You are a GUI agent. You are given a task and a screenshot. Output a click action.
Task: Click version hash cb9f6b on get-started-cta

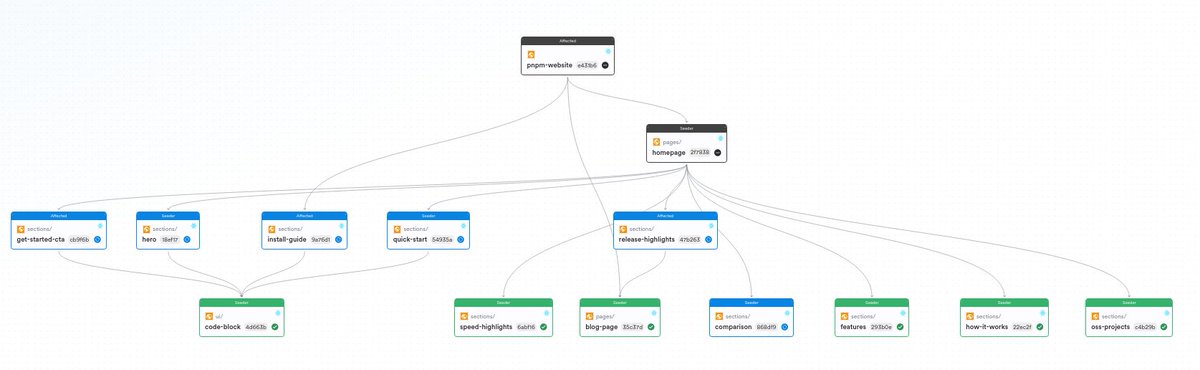[80, 240]
